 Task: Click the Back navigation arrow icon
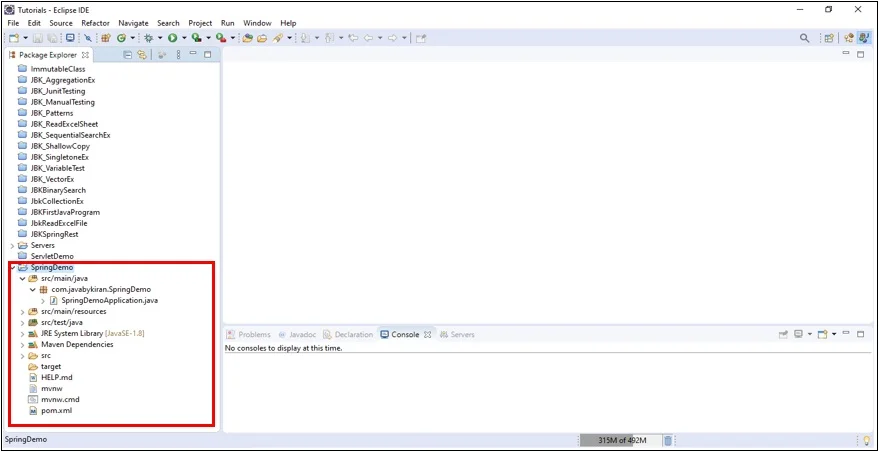click(368, 38)
